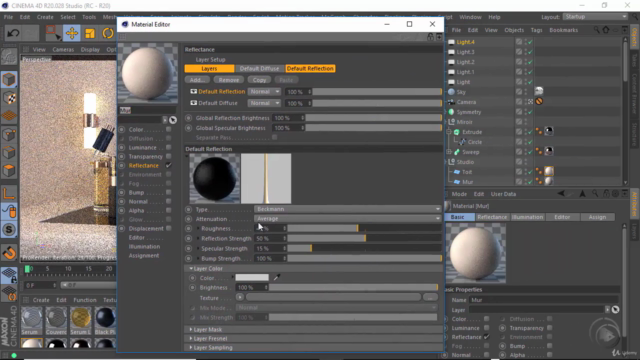Viewport: 640px width, 360px height.
Task: Click the Layer Color white swatch
Action: pos(252,278)
